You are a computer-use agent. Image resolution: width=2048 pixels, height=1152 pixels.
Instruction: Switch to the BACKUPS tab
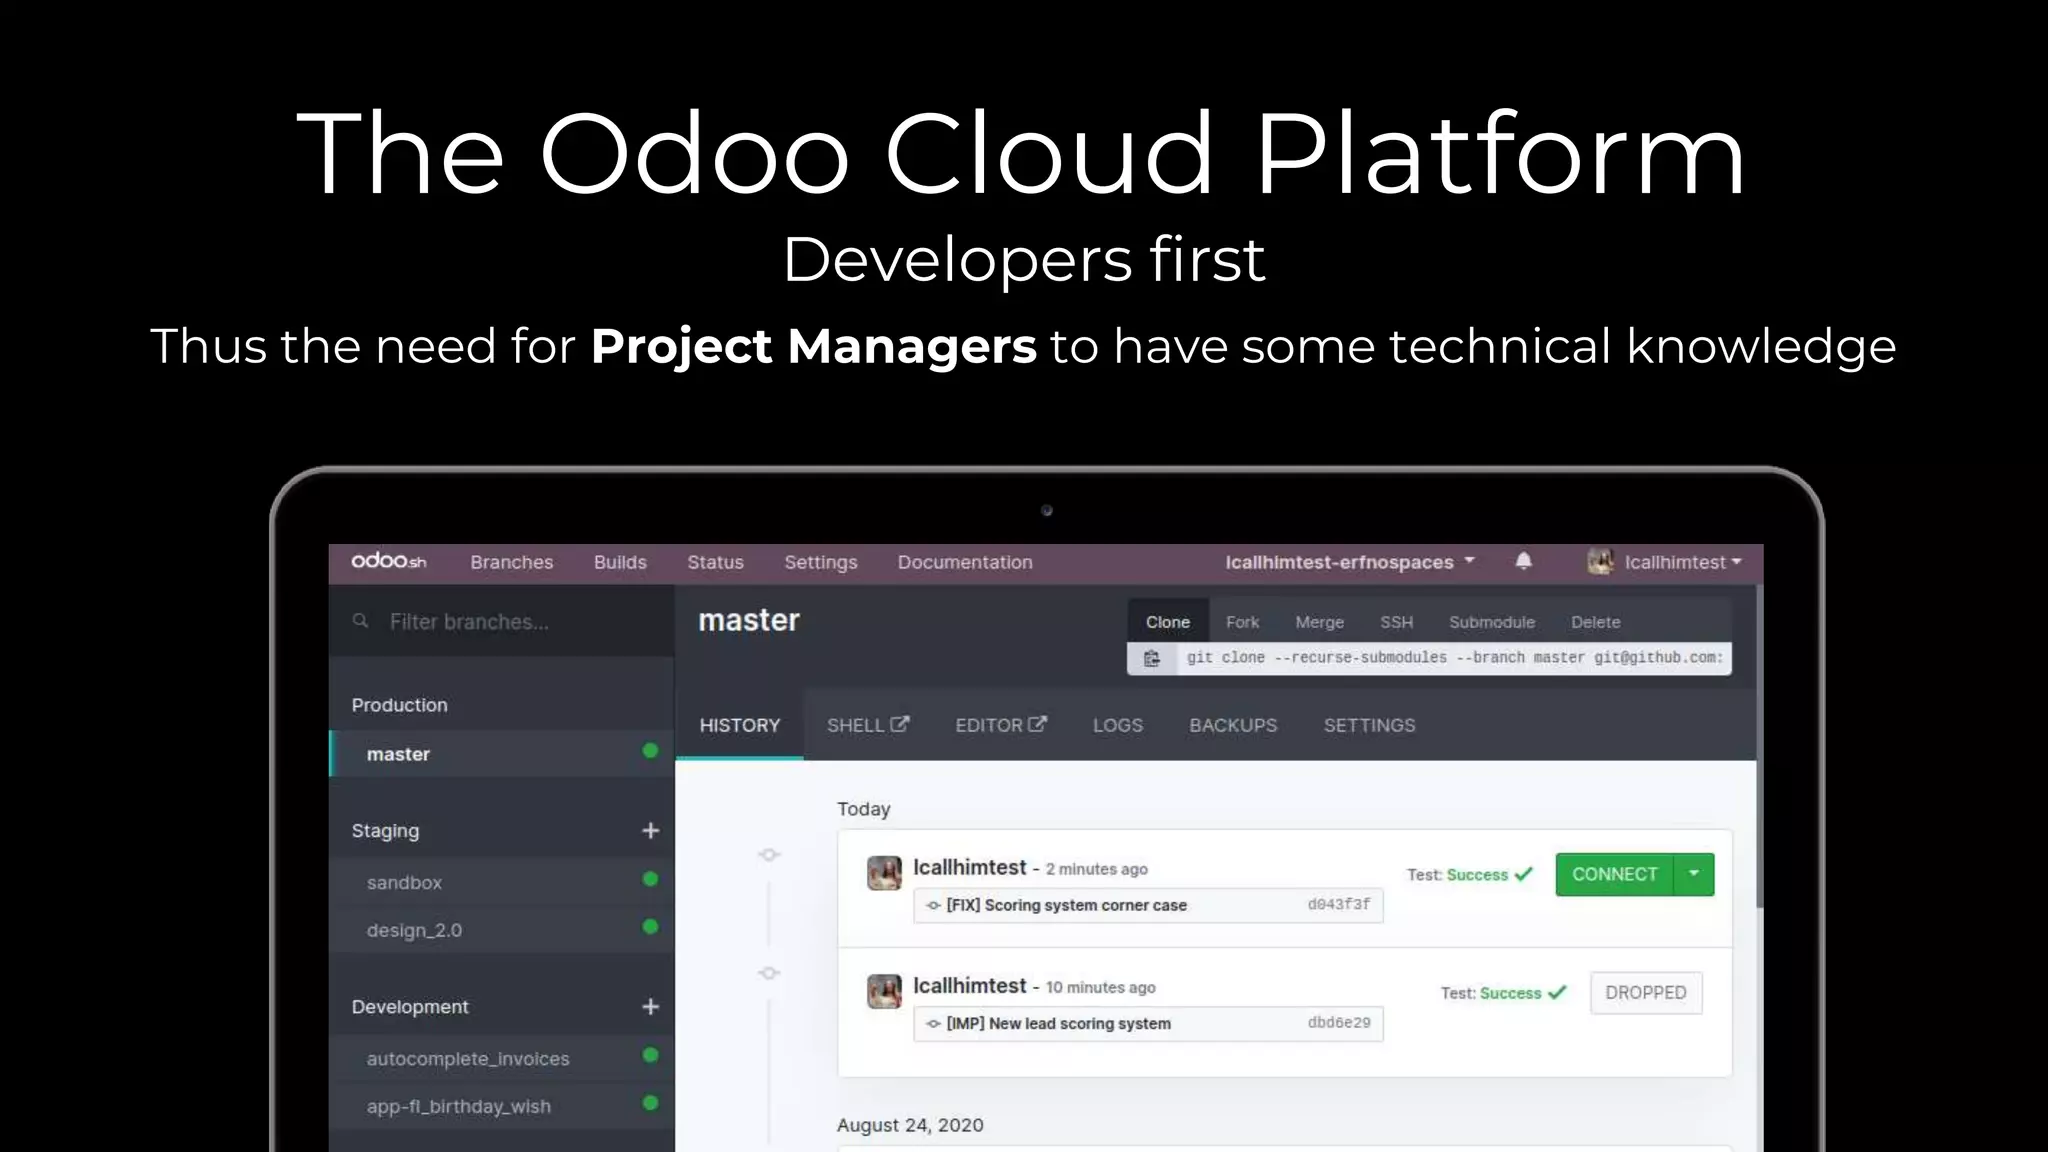point(1233,725)
